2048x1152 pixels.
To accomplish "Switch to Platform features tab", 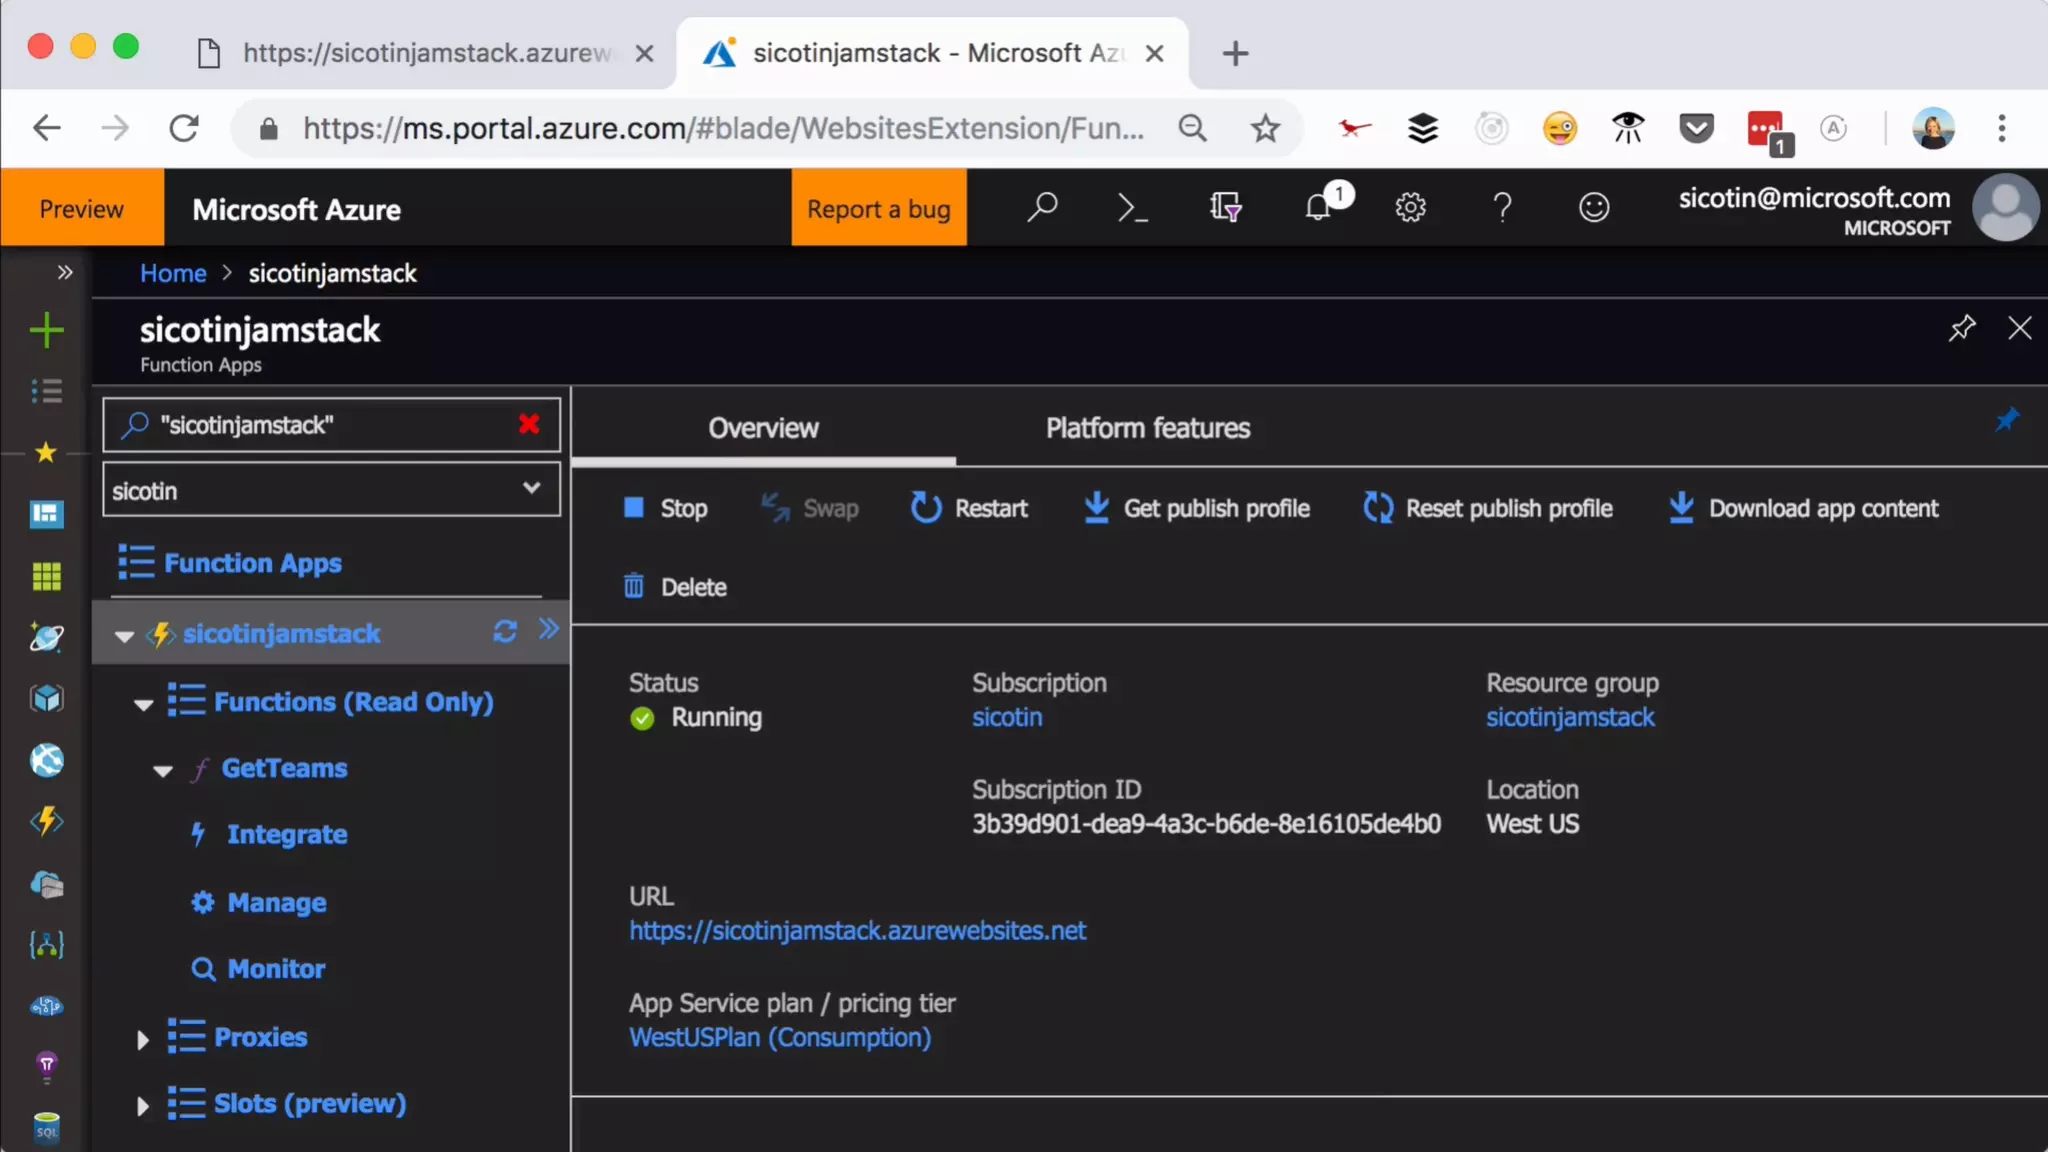I will click(x=1147, y=428).
